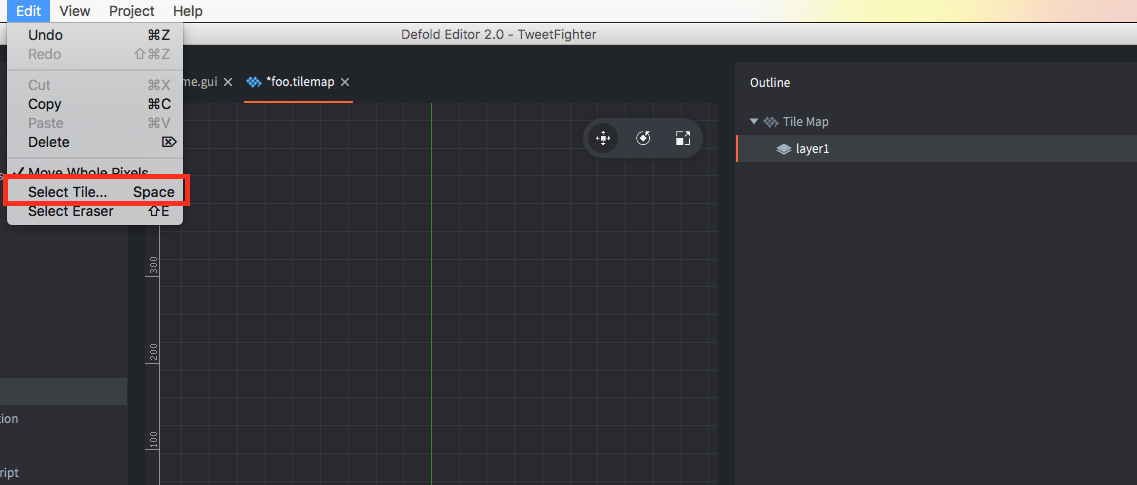This screenshot has height=485, width=1137.
Task: Select the Rotate tool icon
Action: [x=642, y=138]
